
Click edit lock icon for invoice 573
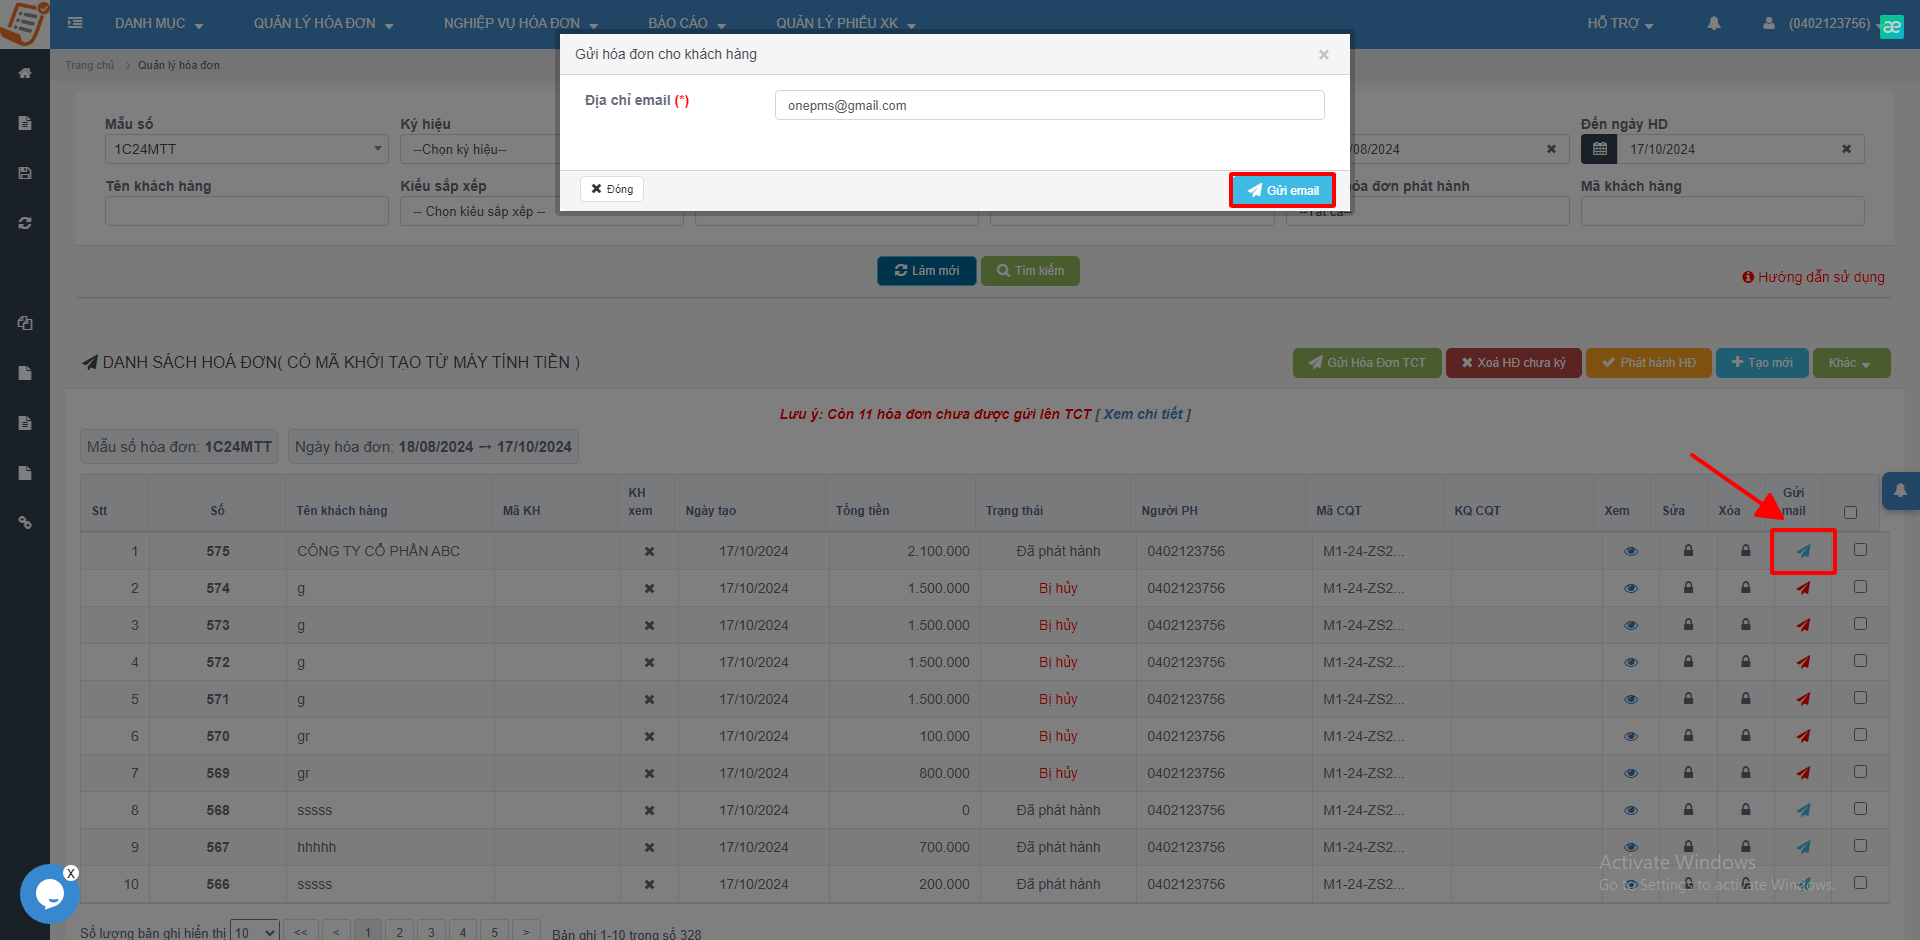1688,625
